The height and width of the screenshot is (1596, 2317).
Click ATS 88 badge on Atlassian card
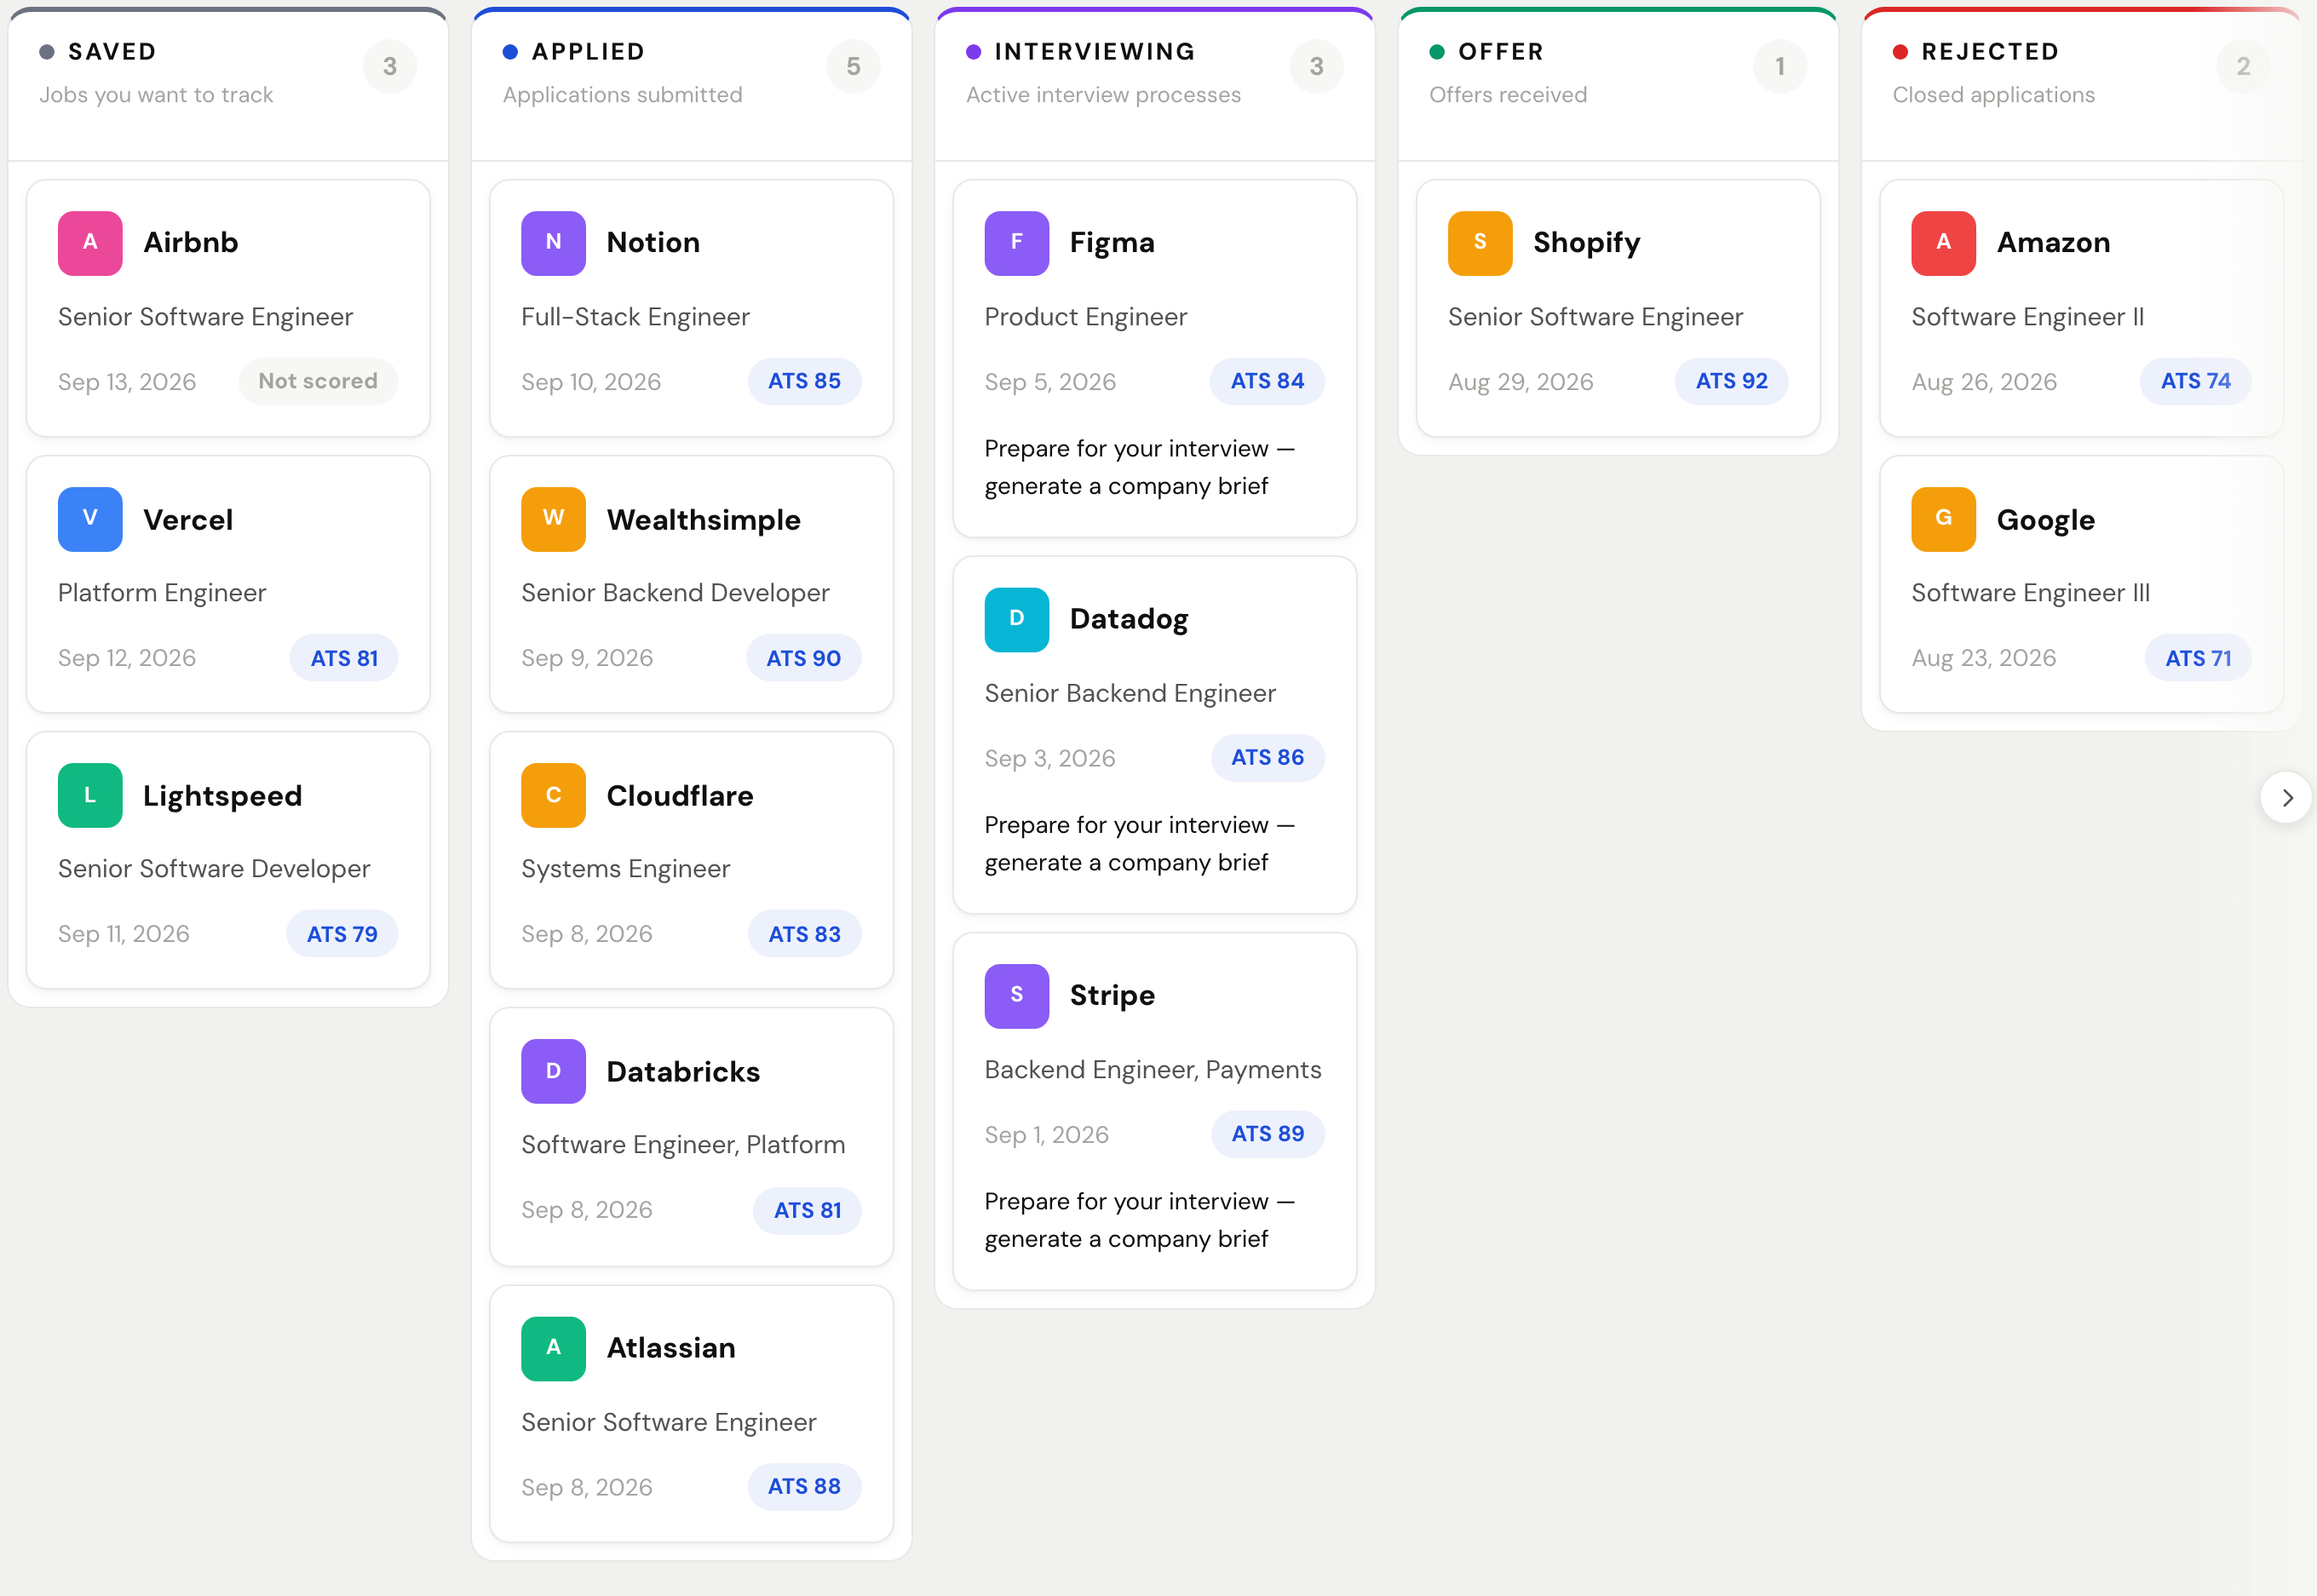click(x=804, y=1486)
